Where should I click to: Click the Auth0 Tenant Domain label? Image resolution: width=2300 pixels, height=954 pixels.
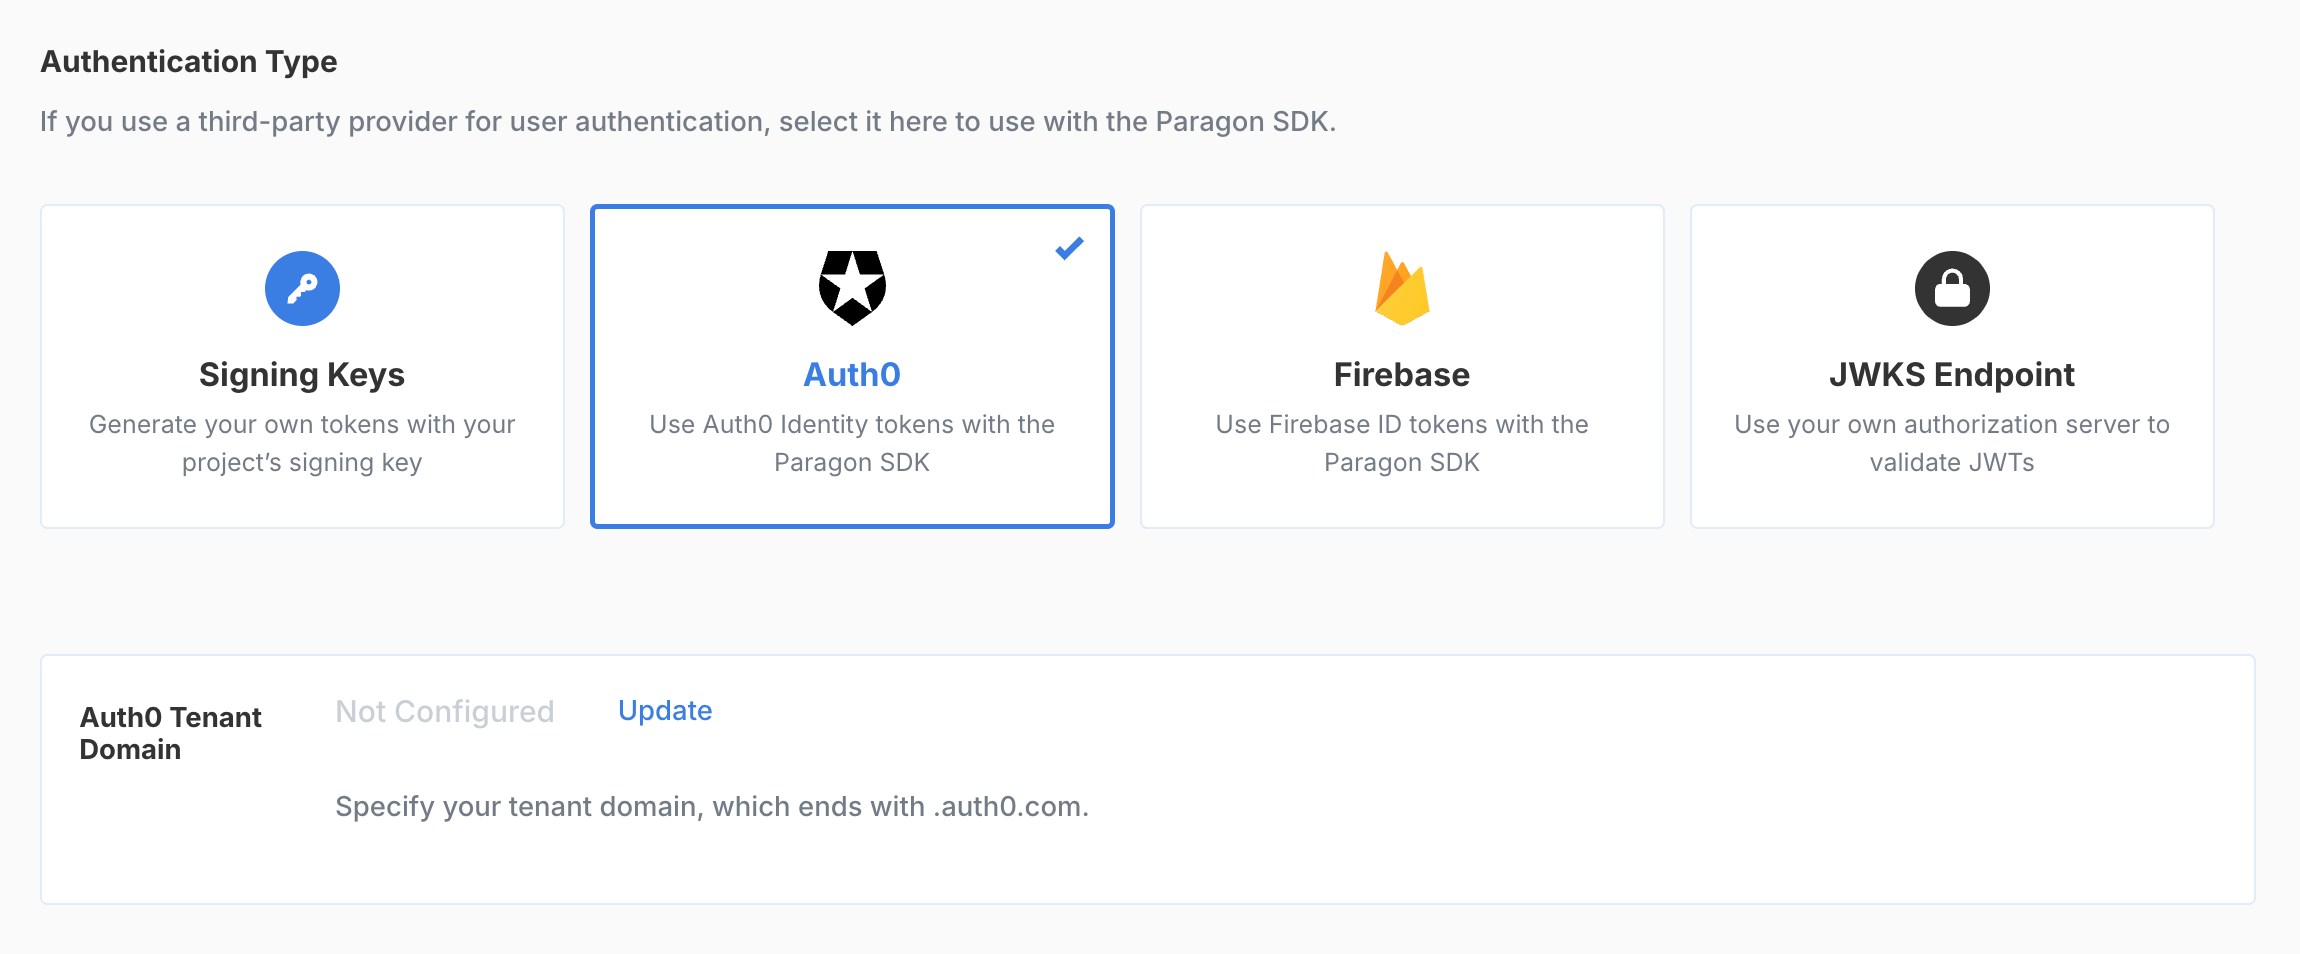tap(171, 733)
